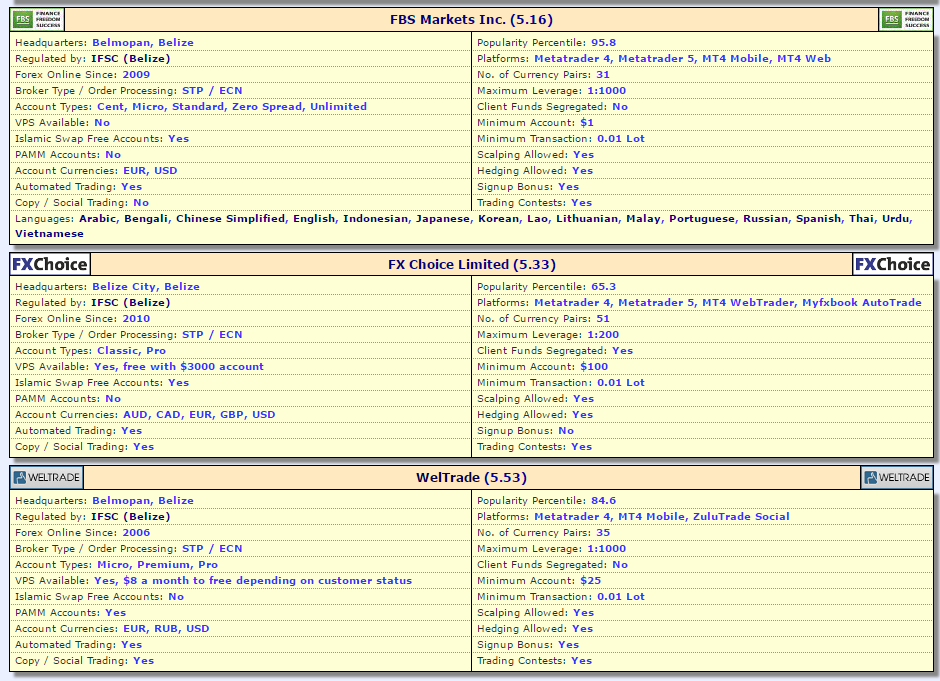The width and height of the screenshot is (940, 681).
Task: Click WelTrade minimum transaction '0.01 Lot'
Action: click(x=621, y=597)
